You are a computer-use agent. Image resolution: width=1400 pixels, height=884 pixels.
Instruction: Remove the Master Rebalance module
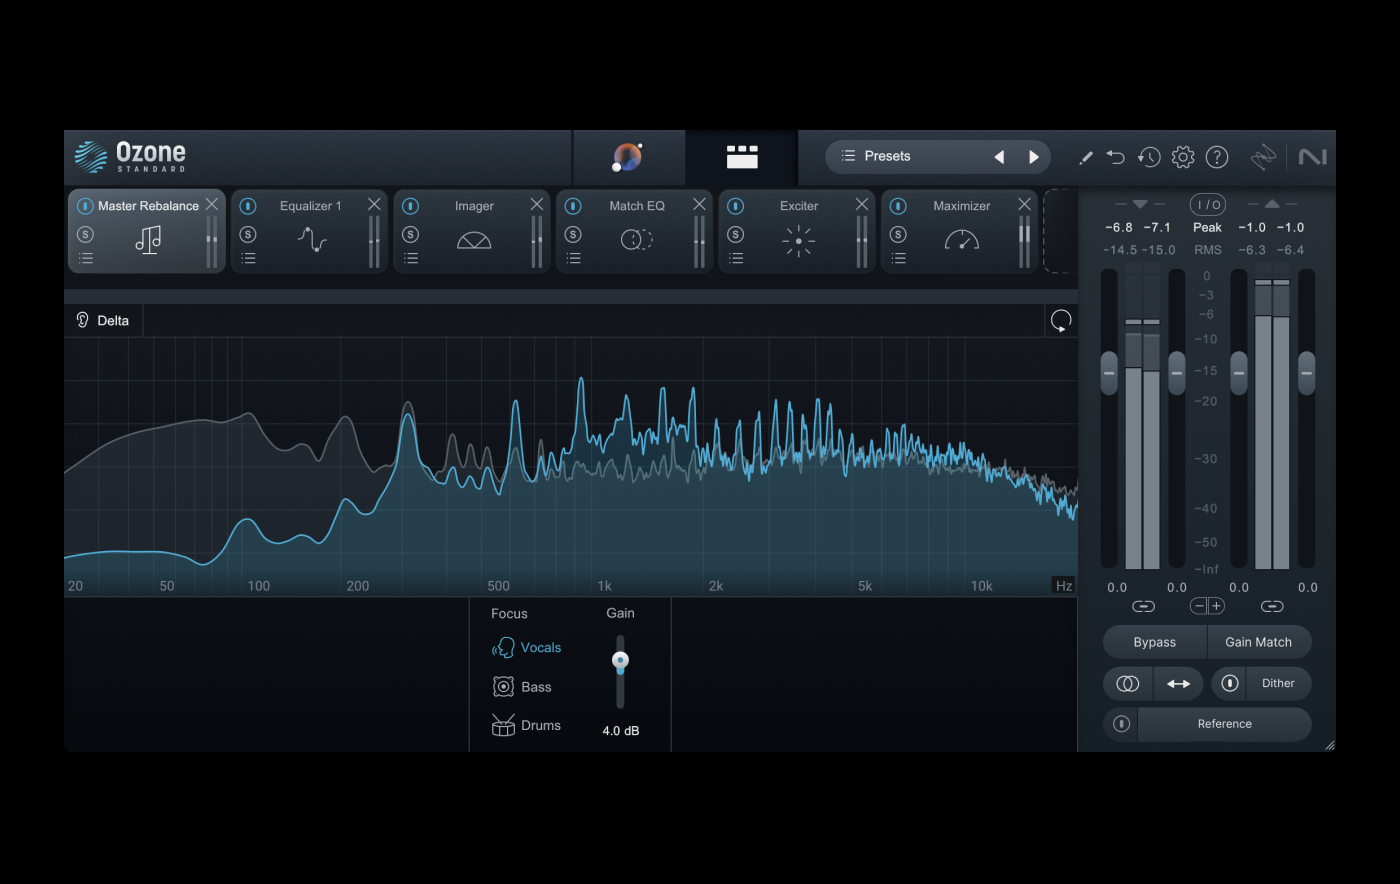coord(212,204)
